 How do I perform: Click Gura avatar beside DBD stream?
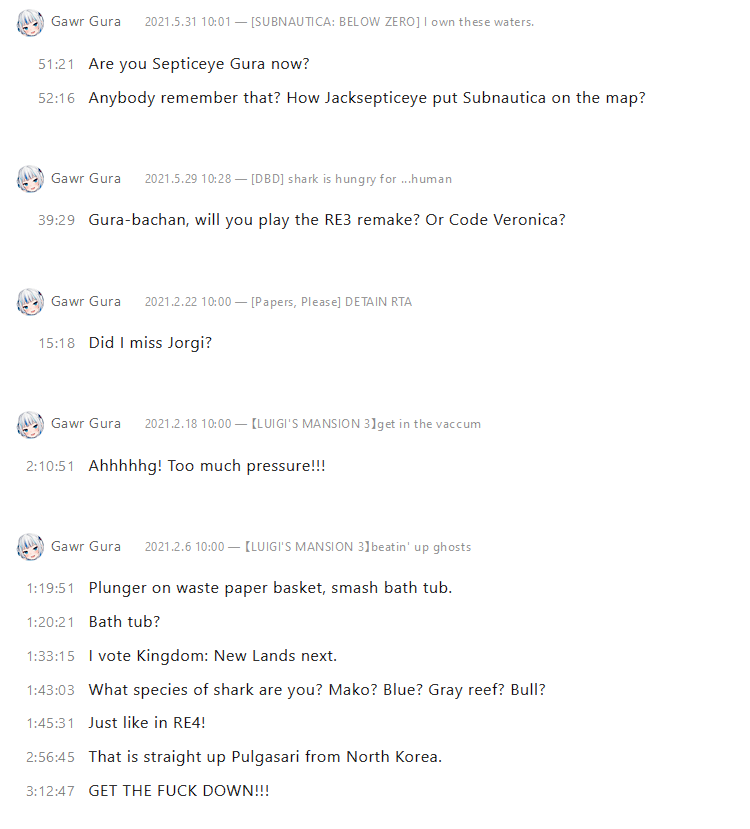[x=30, y=180]
